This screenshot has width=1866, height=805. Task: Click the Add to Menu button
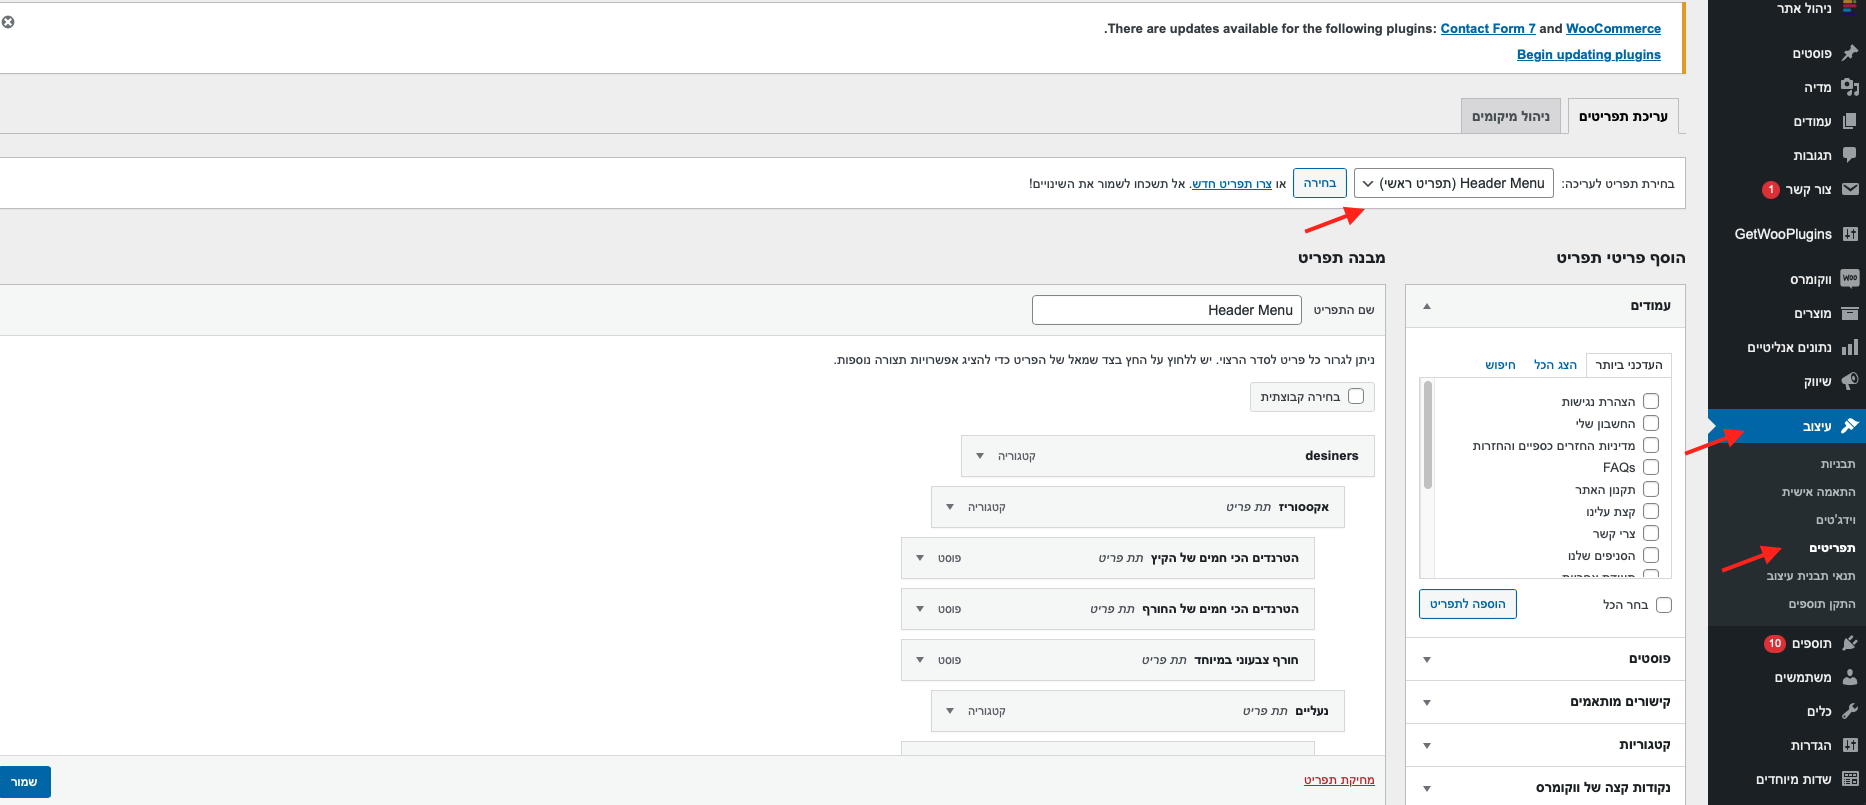click(x=1467, y=604)
